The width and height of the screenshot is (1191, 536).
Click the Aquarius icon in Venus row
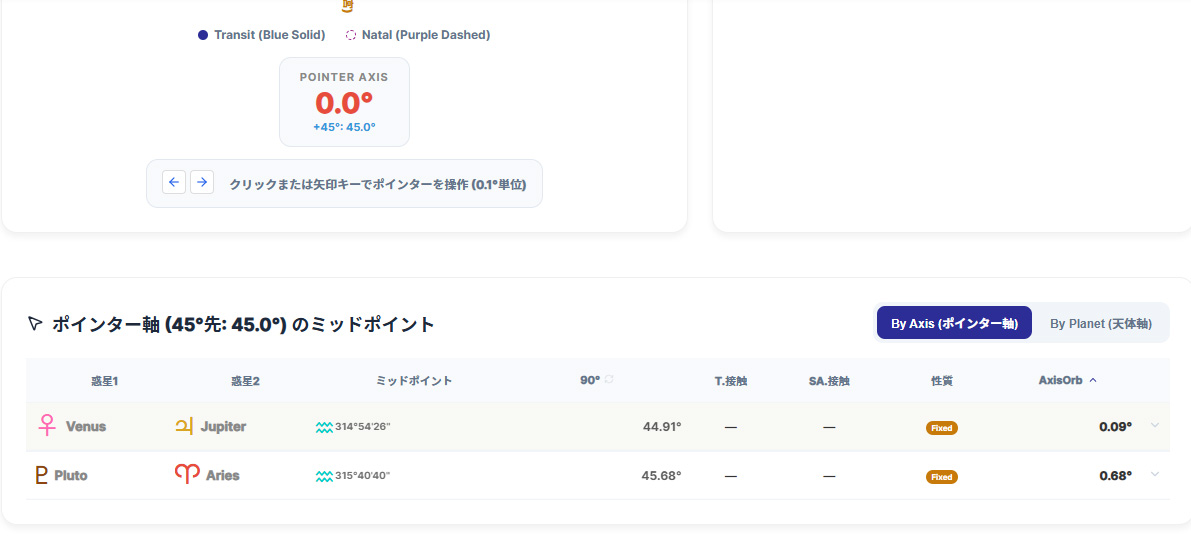coord(324,427)
